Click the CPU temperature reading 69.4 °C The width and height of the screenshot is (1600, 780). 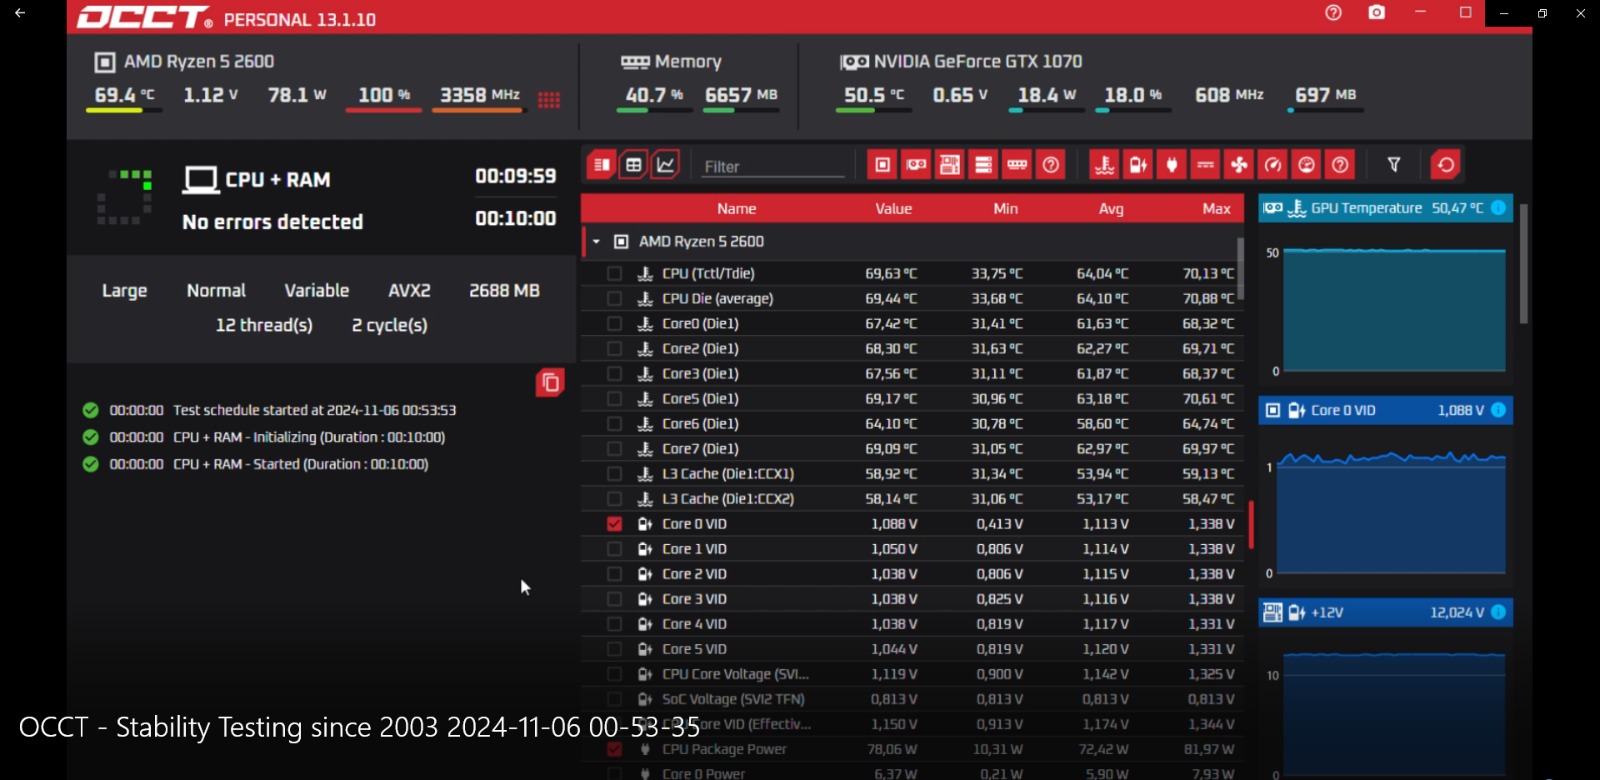[x=124, y=95]
